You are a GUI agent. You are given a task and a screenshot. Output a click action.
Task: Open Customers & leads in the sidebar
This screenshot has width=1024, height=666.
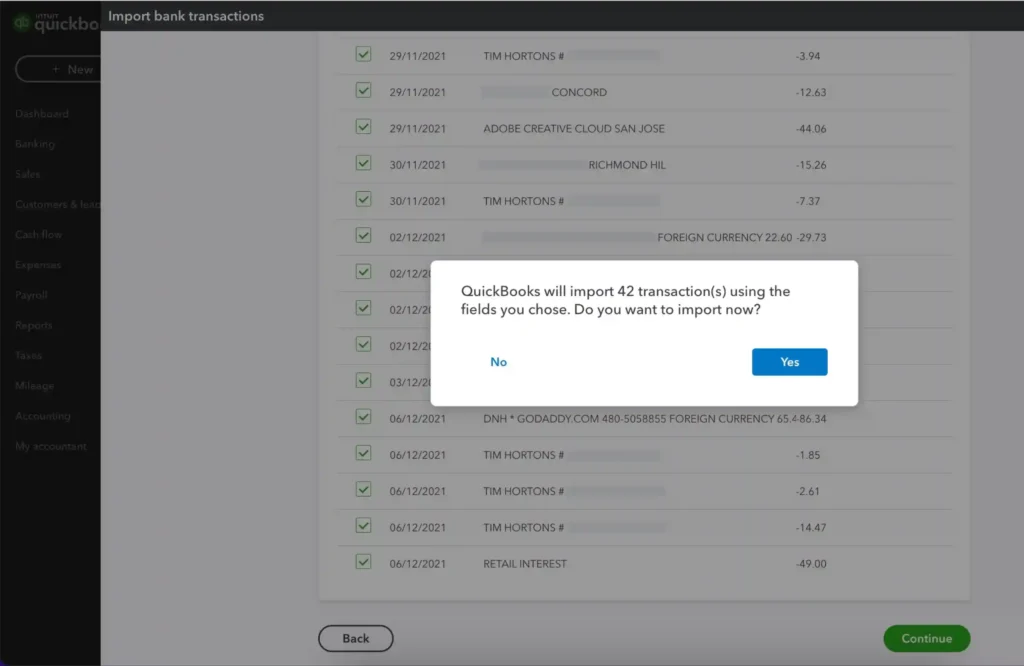click(x=57, y=204)
